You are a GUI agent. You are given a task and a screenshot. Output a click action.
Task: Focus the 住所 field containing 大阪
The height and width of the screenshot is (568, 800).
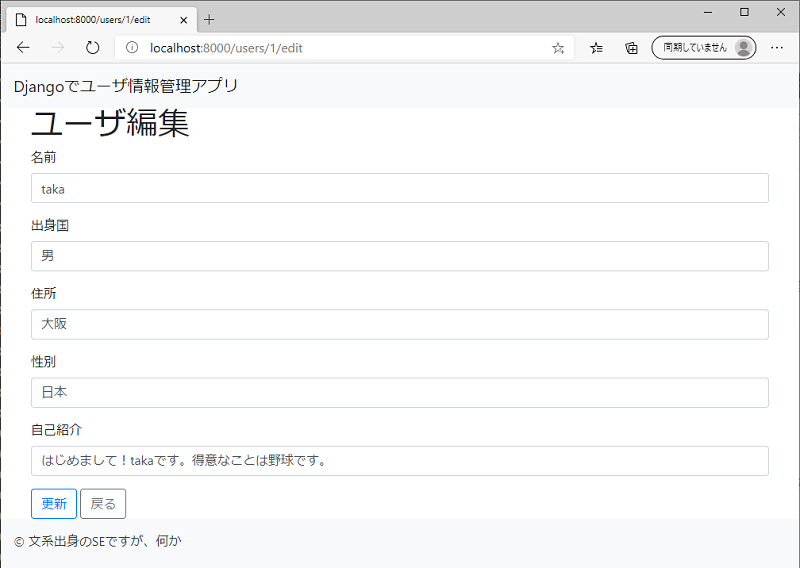coord(399,324)
